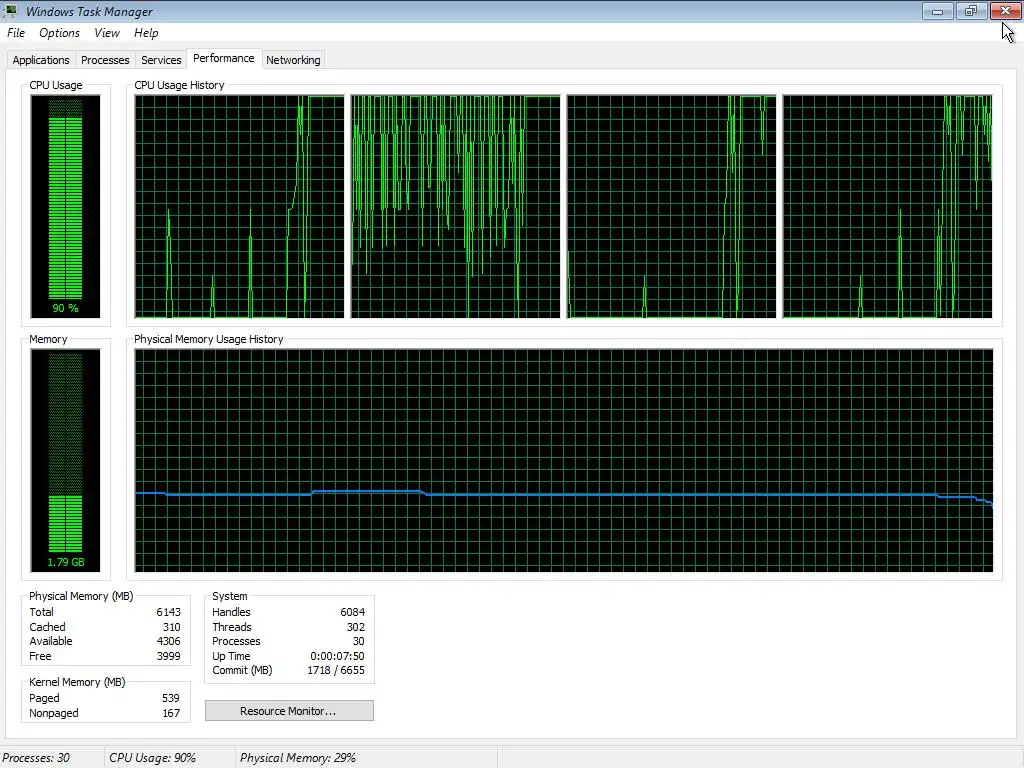Click the Window Title 'Windows Task Manager' text

pyautogui.click(x=89, y=11)
